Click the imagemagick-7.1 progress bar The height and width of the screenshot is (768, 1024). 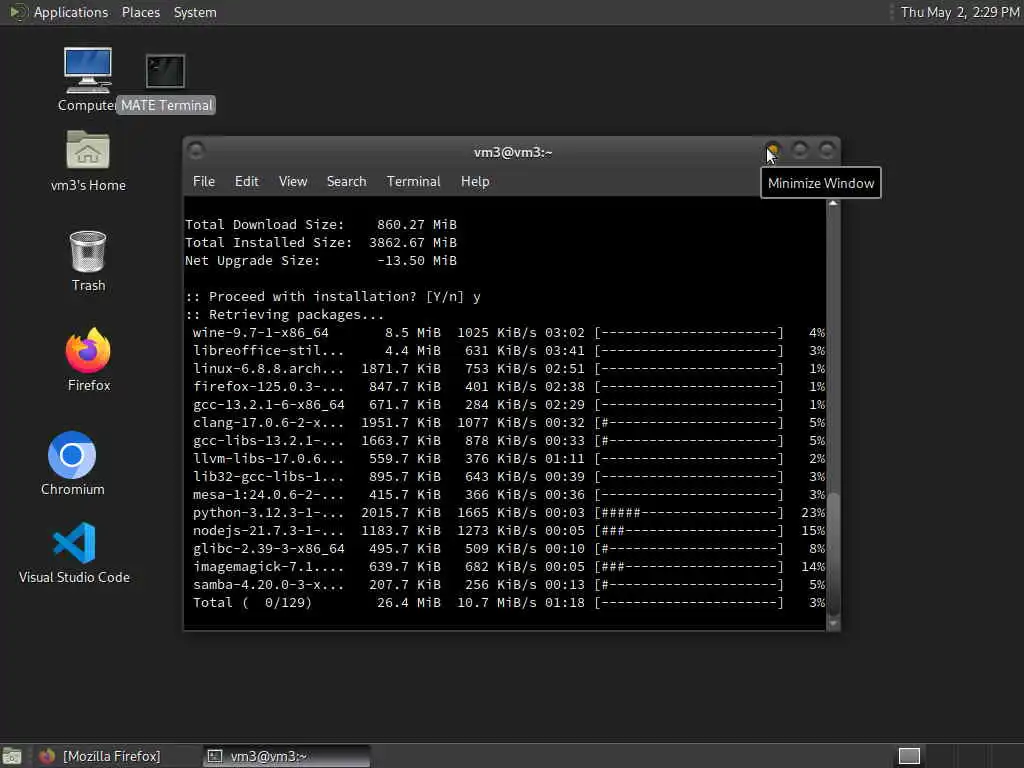(x=688, y=567)
